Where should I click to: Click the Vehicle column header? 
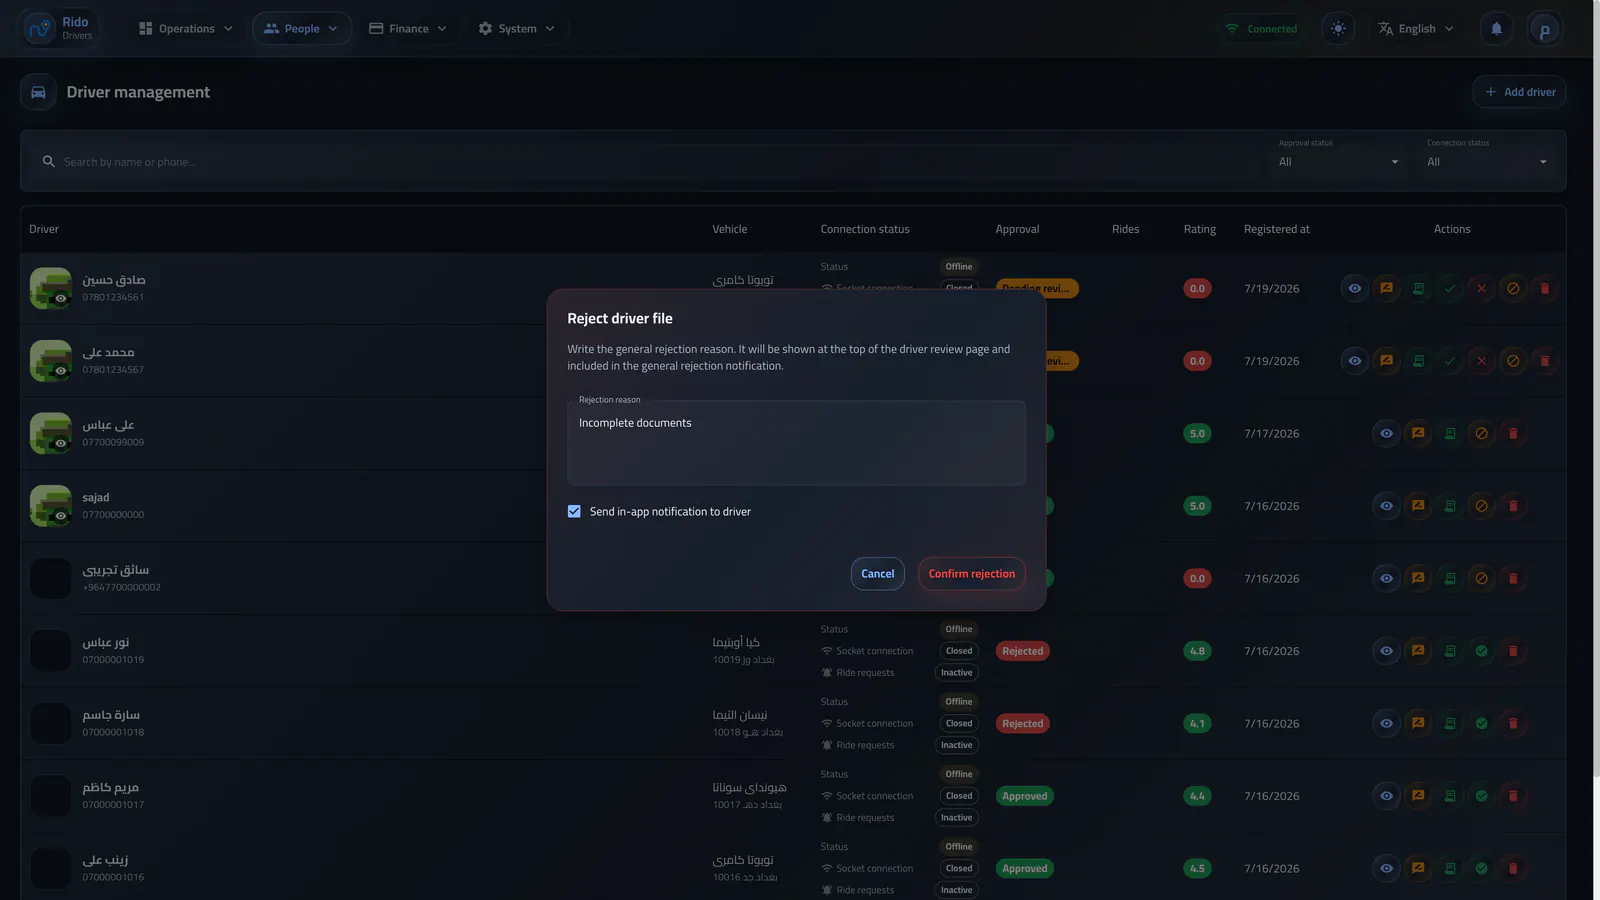coord(729,229)
